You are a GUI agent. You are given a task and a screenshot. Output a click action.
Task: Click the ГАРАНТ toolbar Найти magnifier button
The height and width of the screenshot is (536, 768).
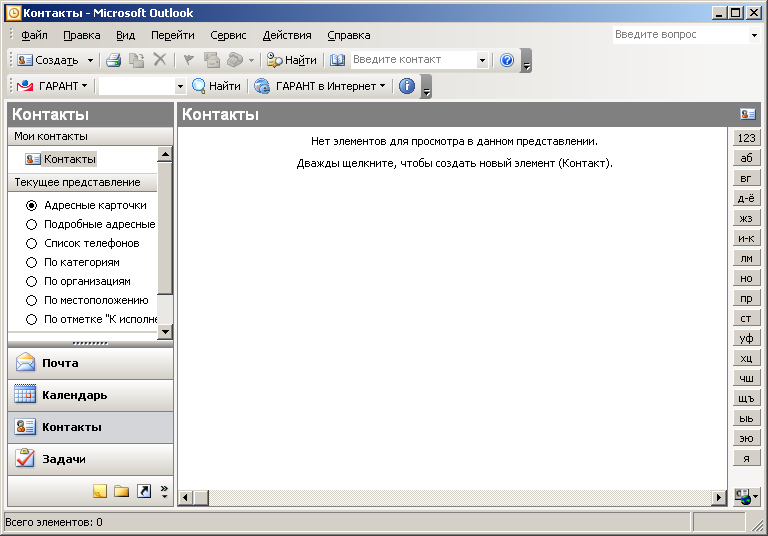click(x=216, y=86)
